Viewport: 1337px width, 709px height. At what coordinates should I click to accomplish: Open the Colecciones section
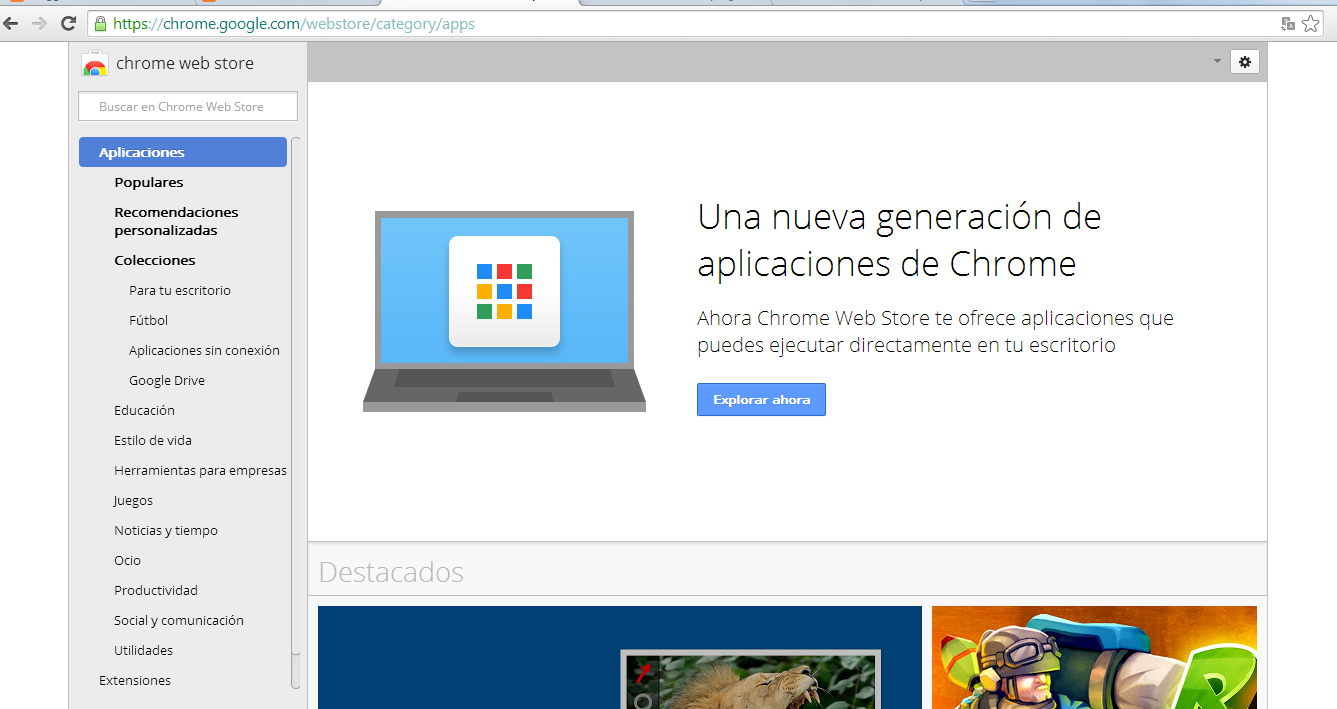click(155, 260)
